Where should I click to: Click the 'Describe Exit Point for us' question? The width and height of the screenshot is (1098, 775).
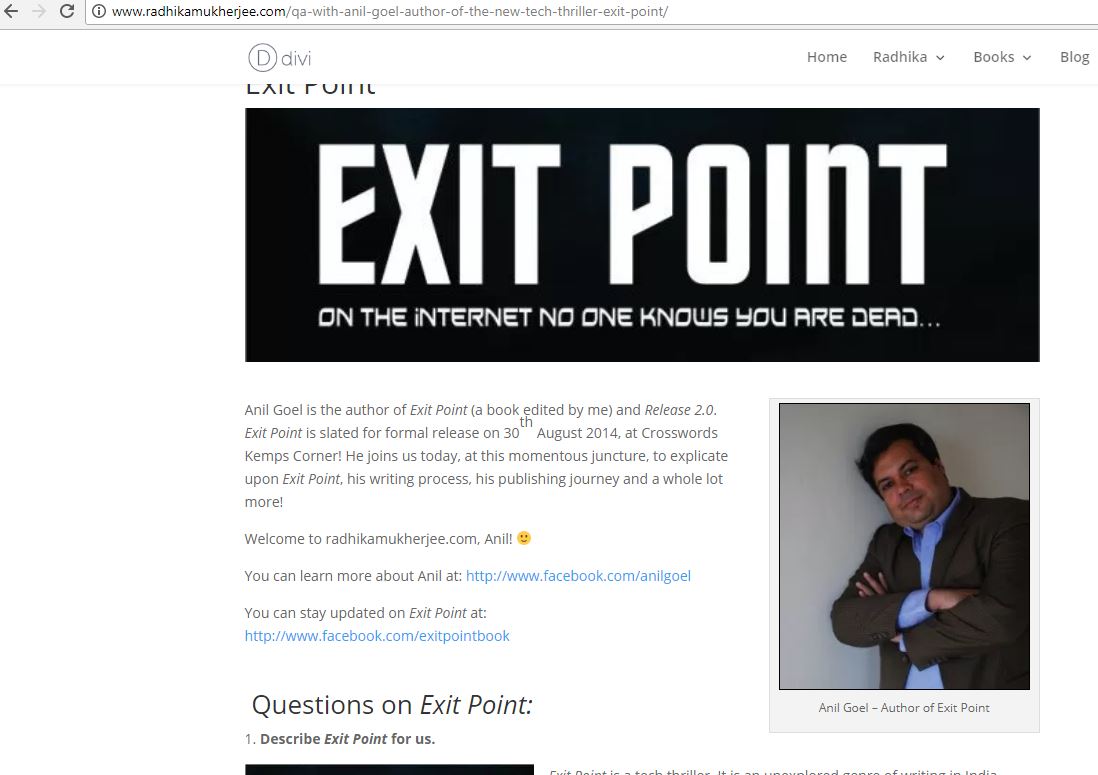coord(347,739)
